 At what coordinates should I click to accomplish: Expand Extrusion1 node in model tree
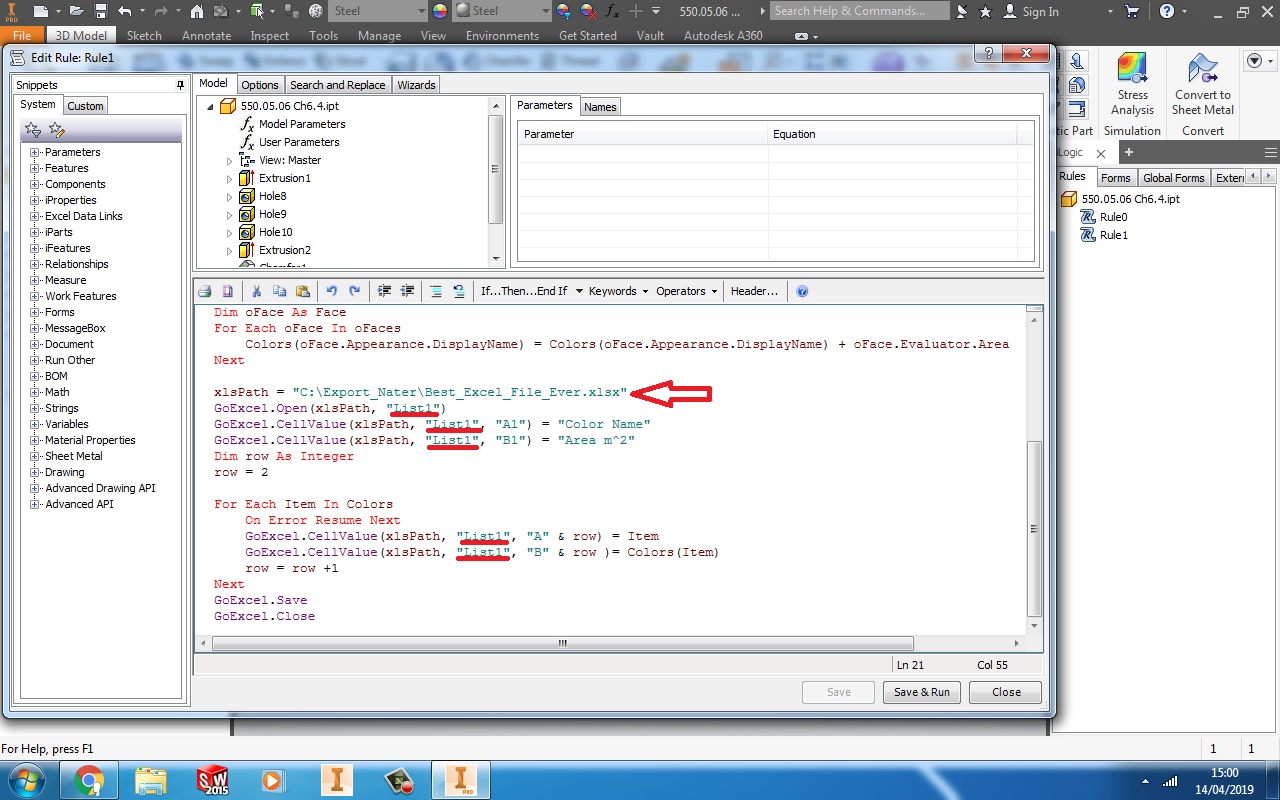pyautogui.click(x=229, y=178)
